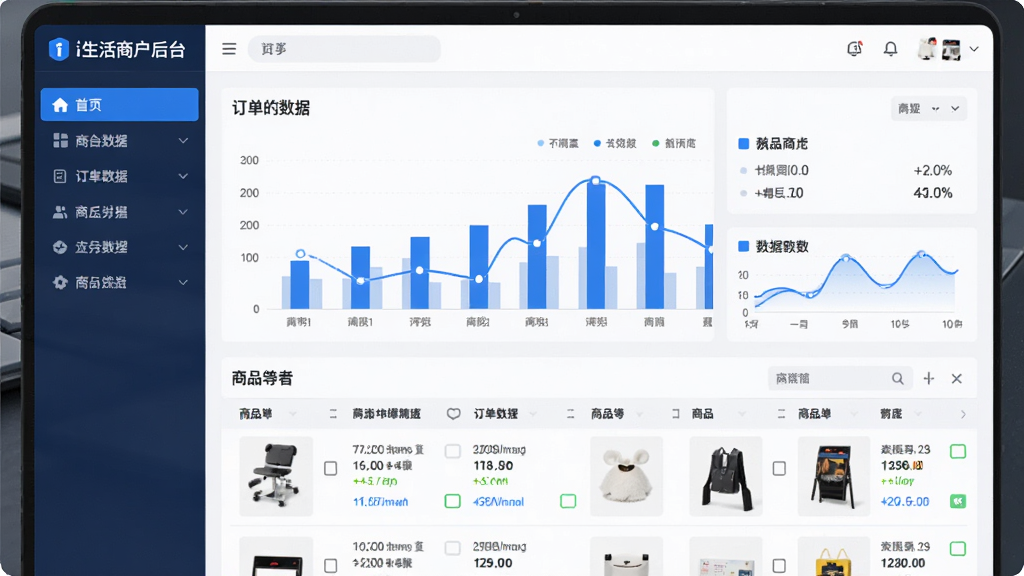Click the pie chart icon in sidebar
Screen dimensions: 1024x576
[x=60, y=247]
